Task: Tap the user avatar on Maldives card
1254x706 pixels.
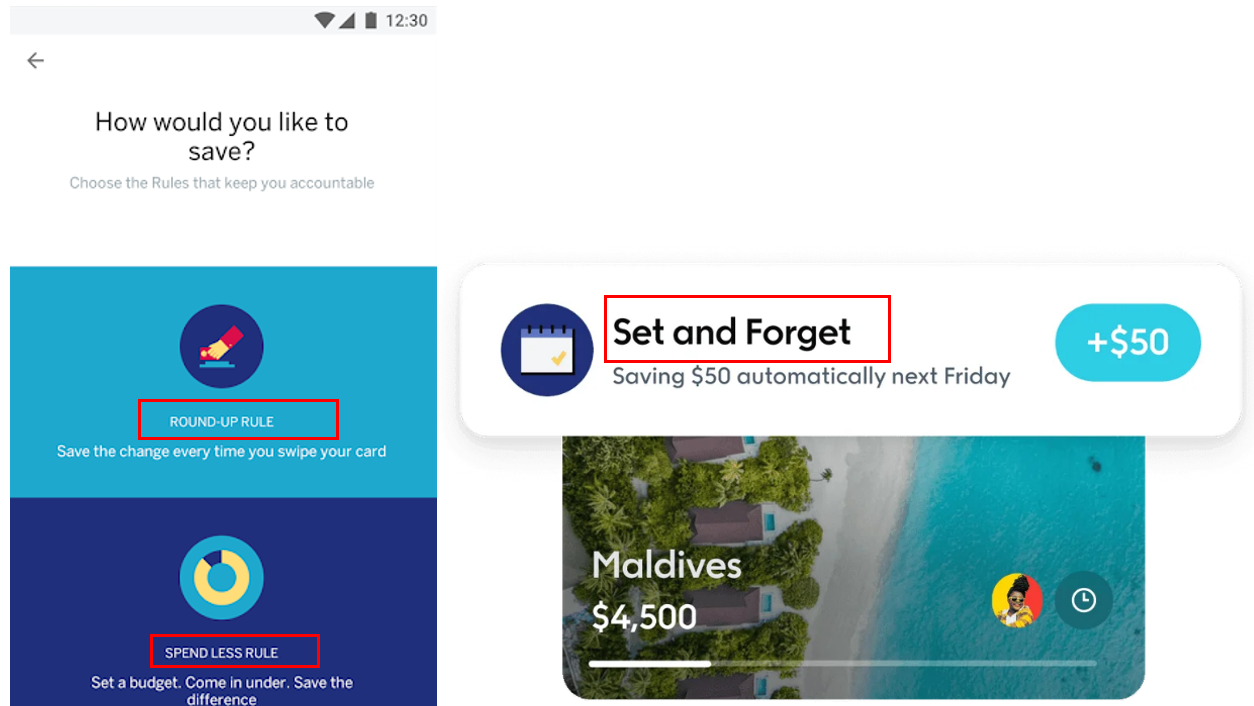Action: (x=1017, y=600)
